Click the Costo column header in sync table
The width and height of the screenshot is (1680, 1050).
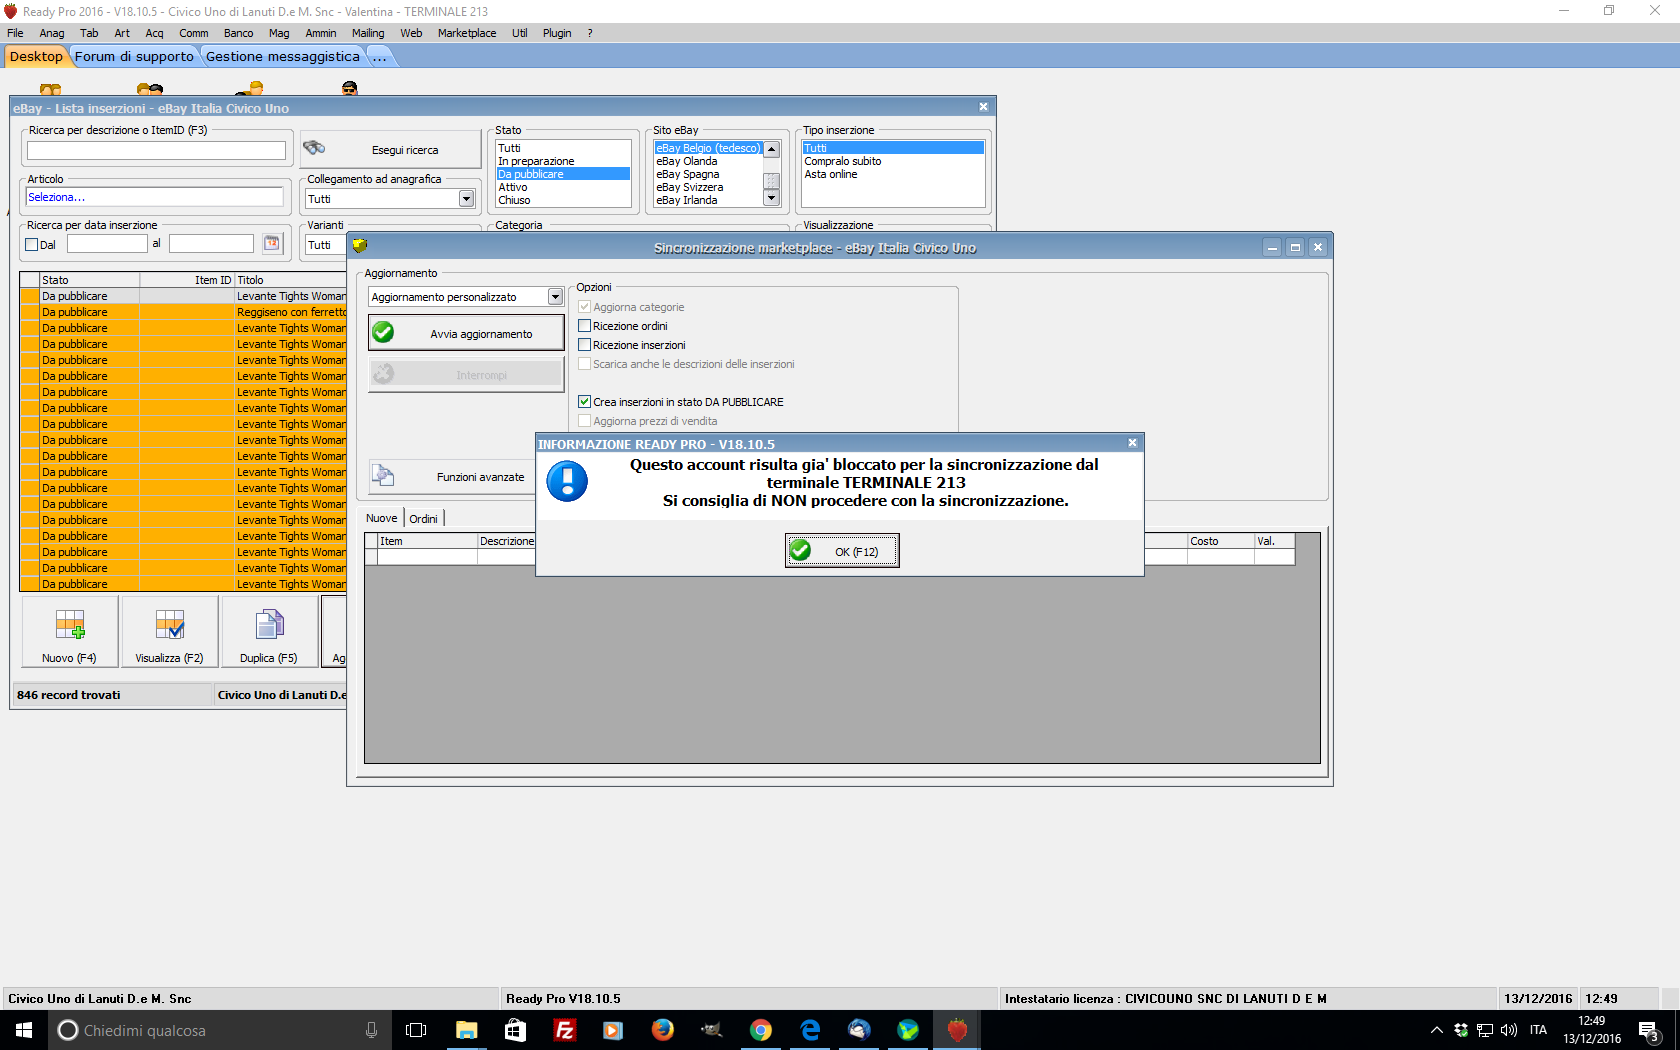tap(1220, 541)
